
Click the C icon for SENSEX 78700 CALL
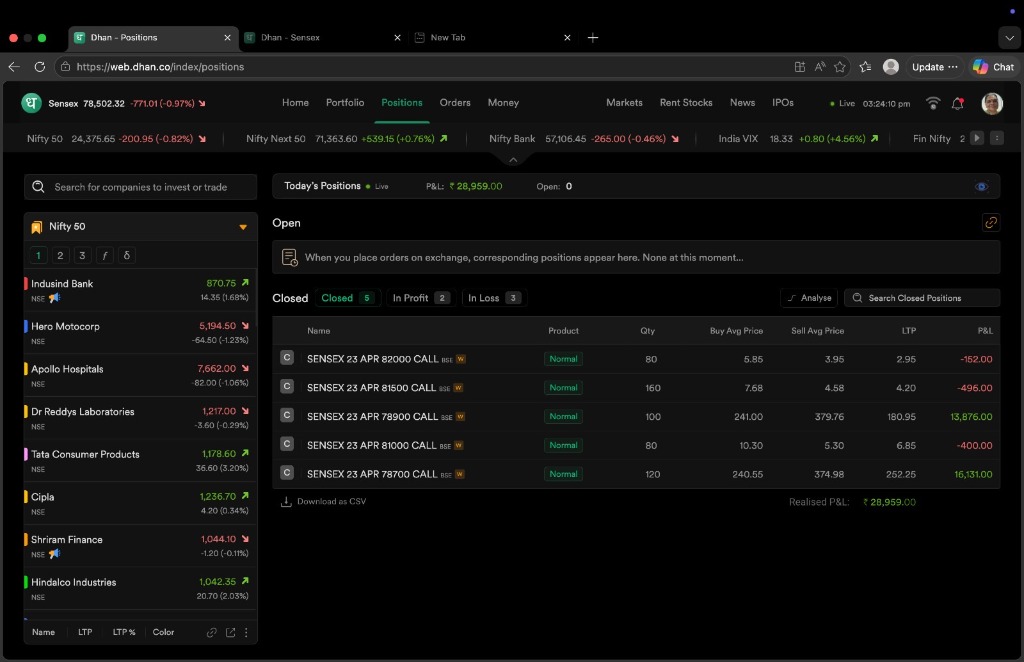[287, 473]
